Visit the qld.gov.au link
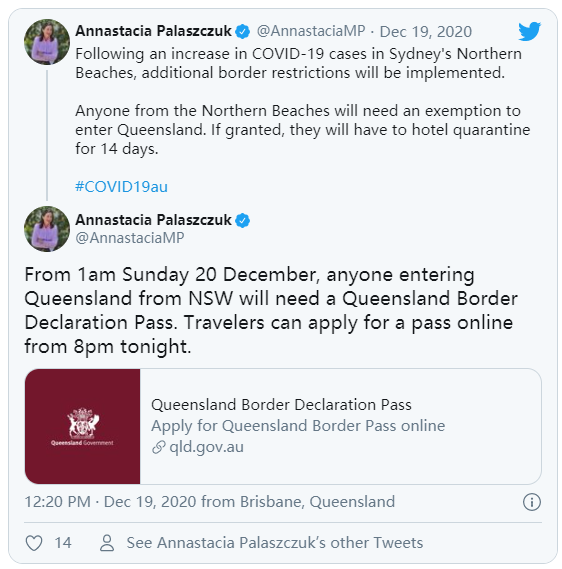562x569 pixels. [x=206, y=447]
